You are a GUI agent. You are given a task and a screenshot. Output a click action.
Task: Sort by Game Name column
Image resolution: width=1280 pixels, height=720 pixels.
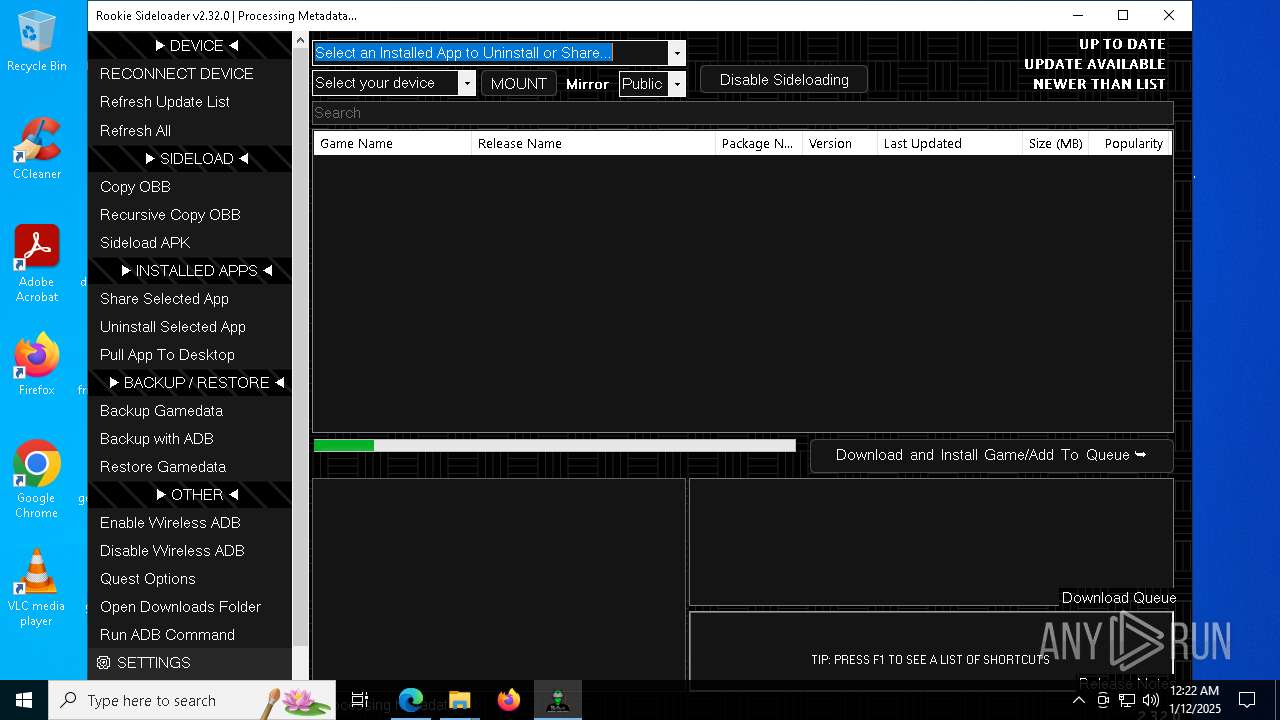(392, 143)
